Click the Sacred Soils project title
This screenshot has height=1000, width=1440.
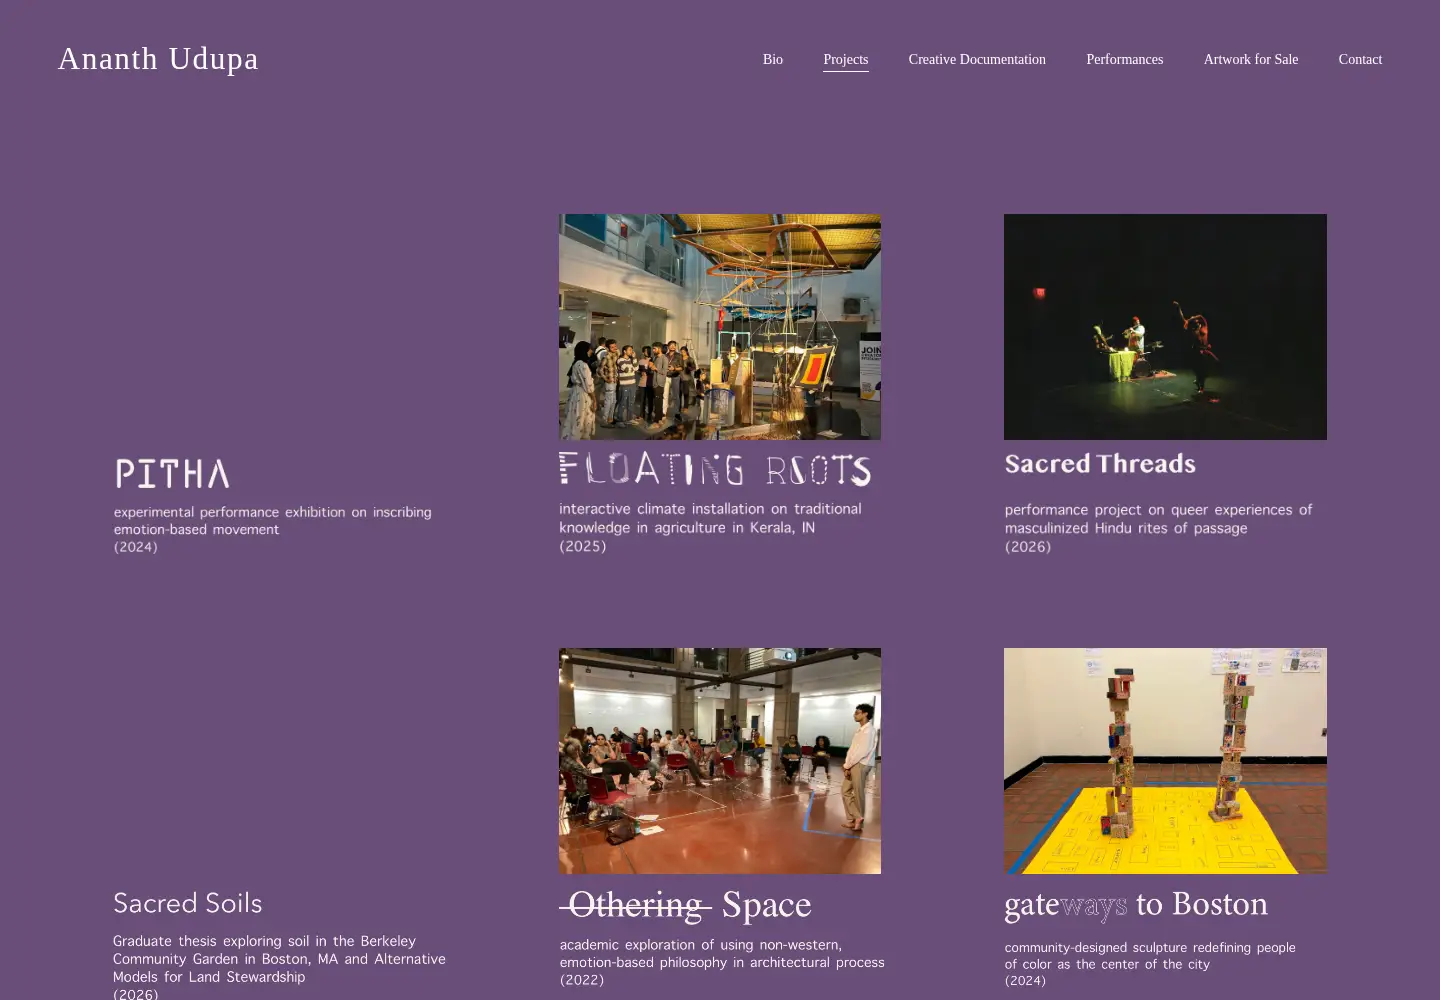(187, 903)
